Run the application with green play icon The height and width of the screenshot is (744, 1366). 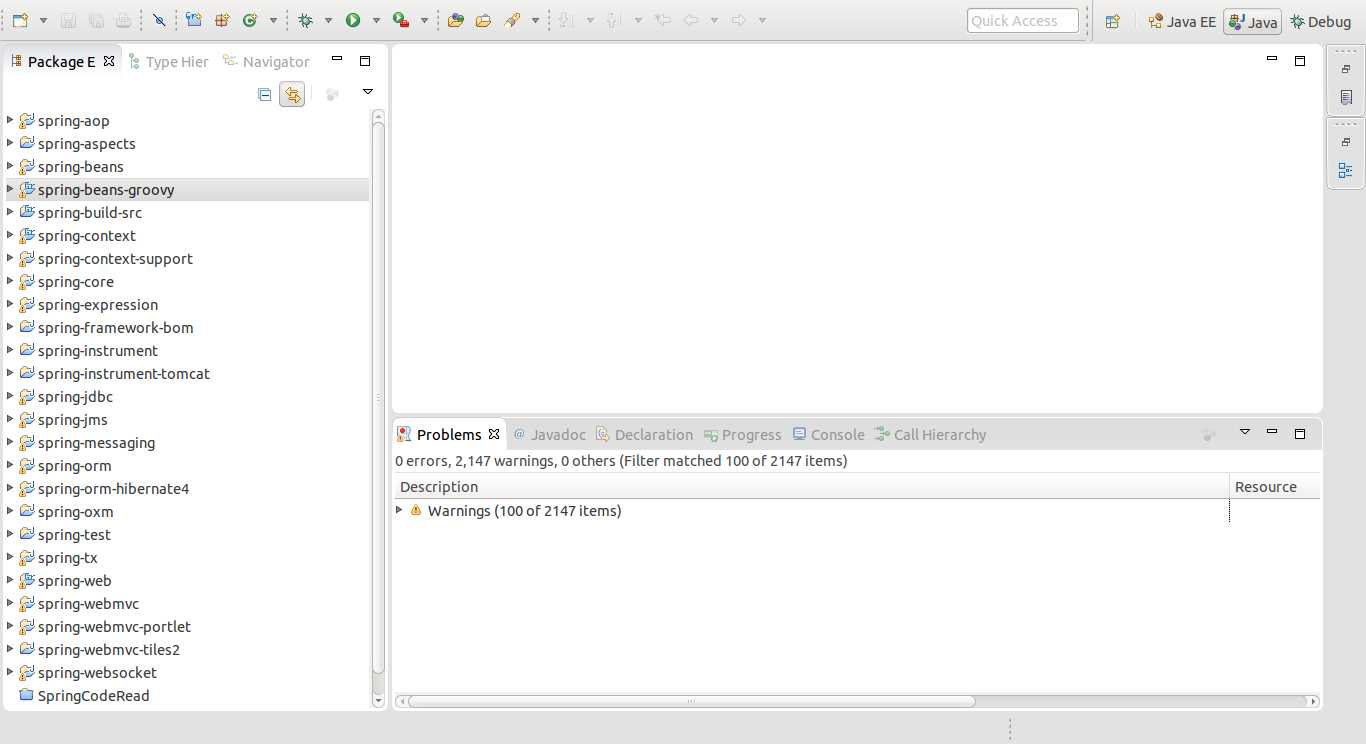tap(353, 20)
